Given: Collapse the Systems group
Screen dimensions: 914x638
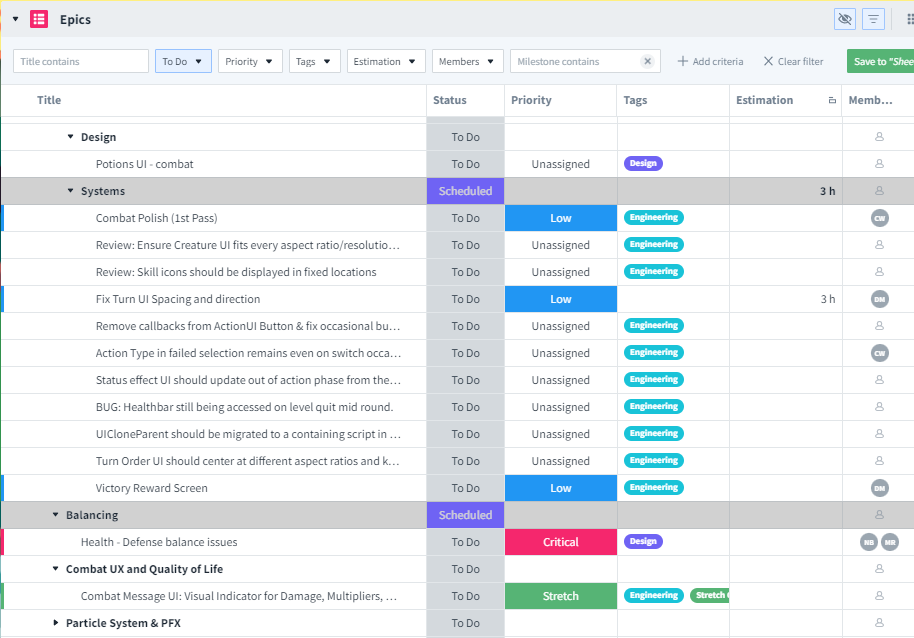Looking at the screenshot, I should pyautogui.click(x=71, y=191).
